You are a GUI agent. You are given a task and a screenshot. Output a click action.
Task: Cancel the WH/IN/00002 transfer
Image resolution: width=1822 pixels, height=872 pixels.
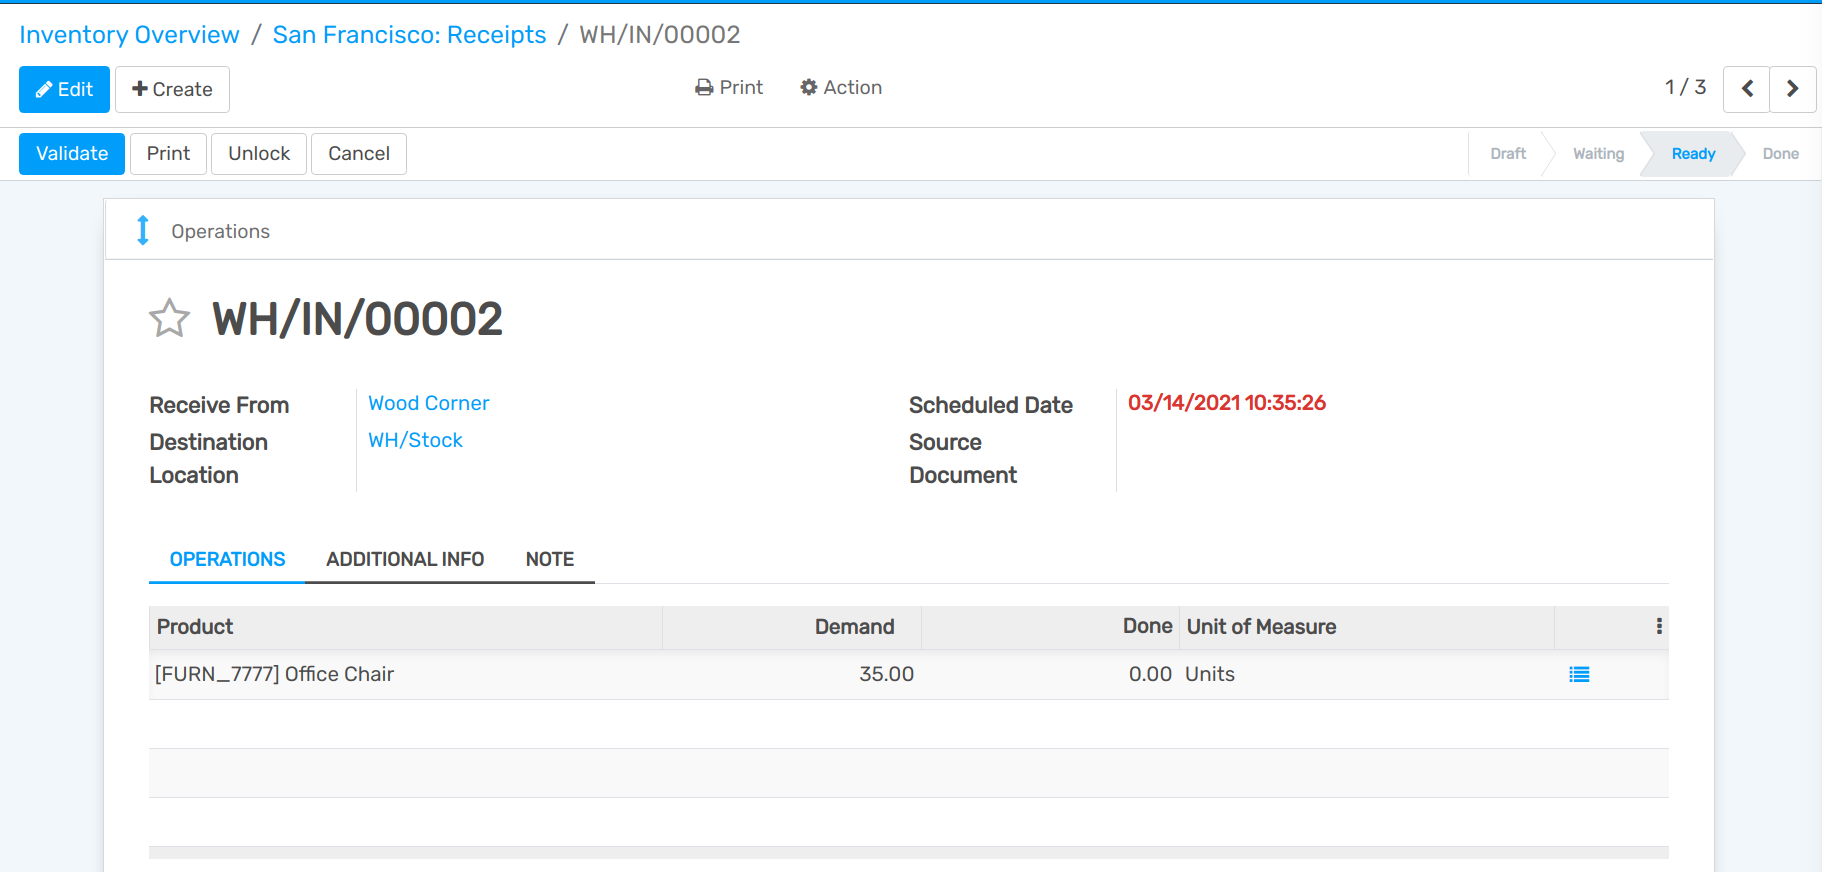point(358,154)
